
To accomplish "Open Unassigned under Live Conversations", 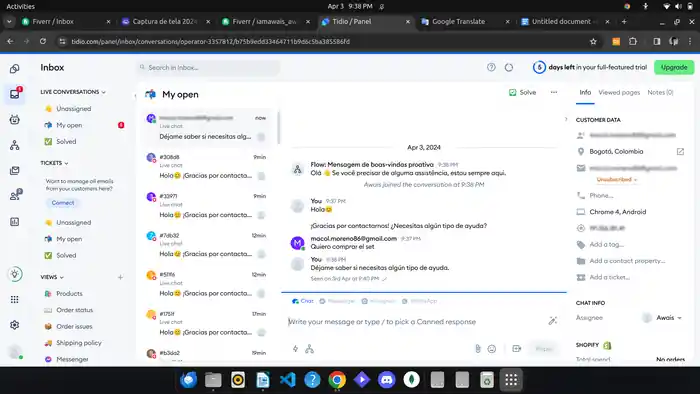I will coord(74,108).
